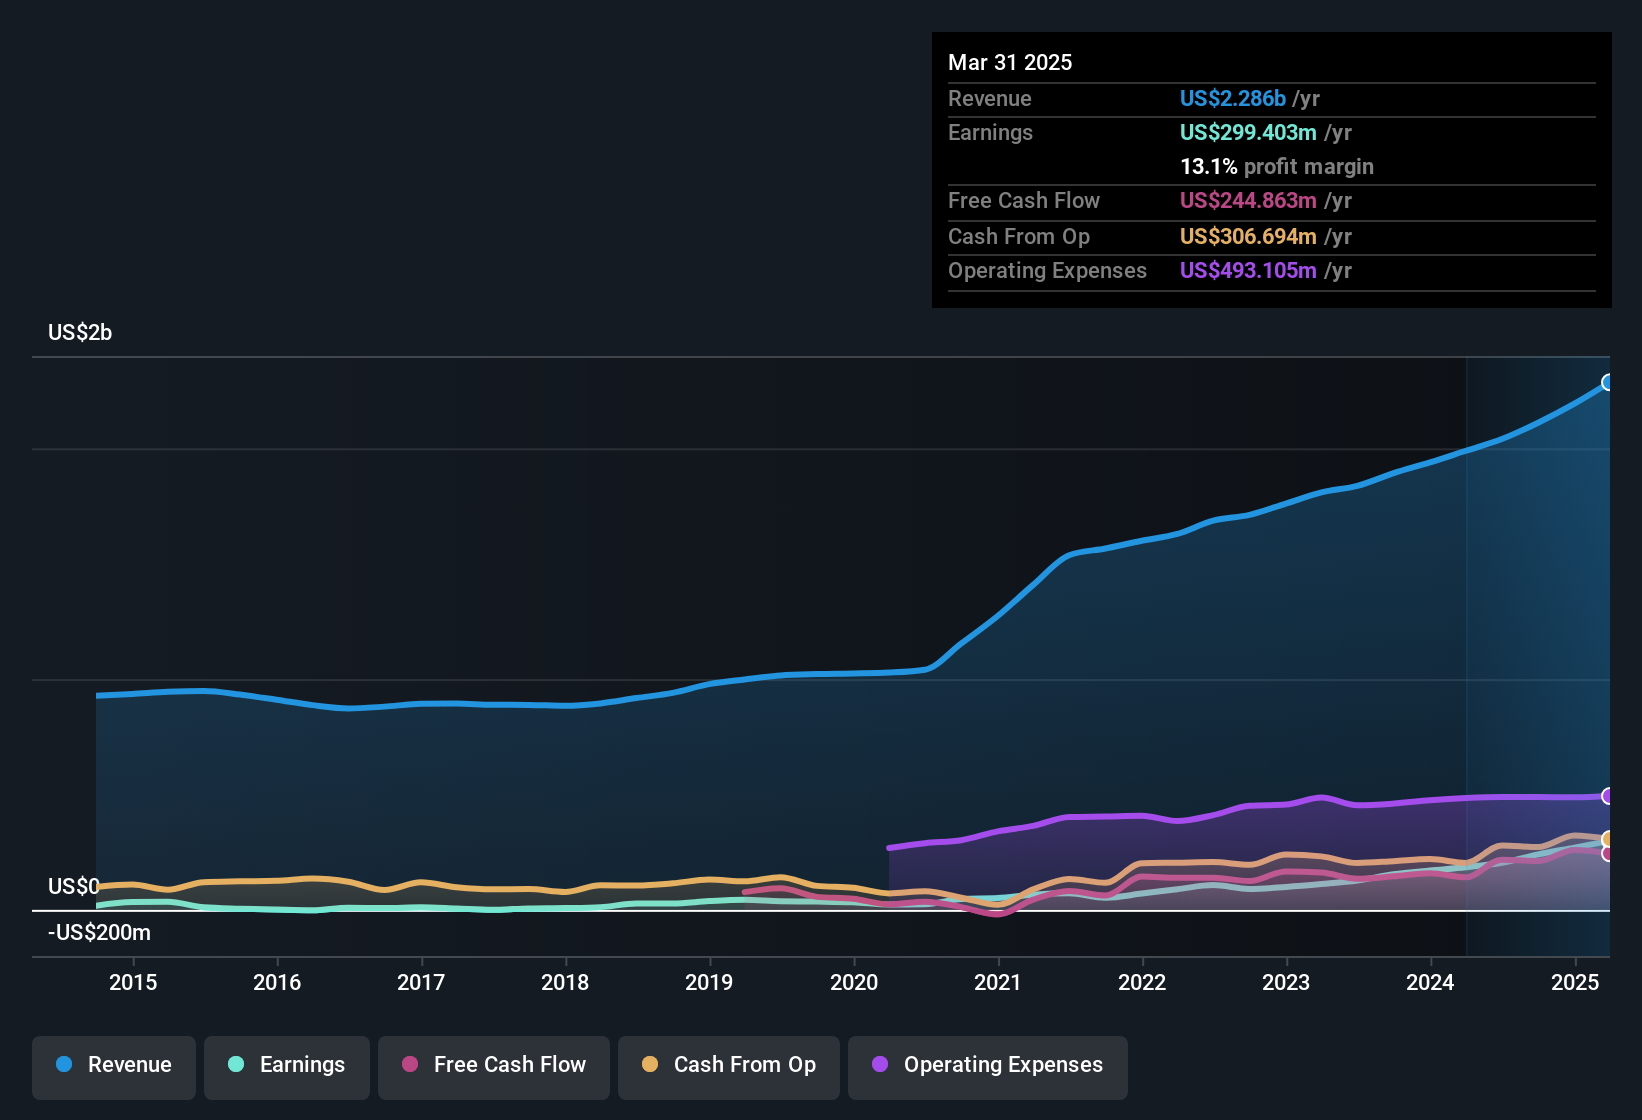Viewport: 1642px width, 1120px height.
Task: Click the 2015 x-axis label
Action: click(x=133, y=982)
